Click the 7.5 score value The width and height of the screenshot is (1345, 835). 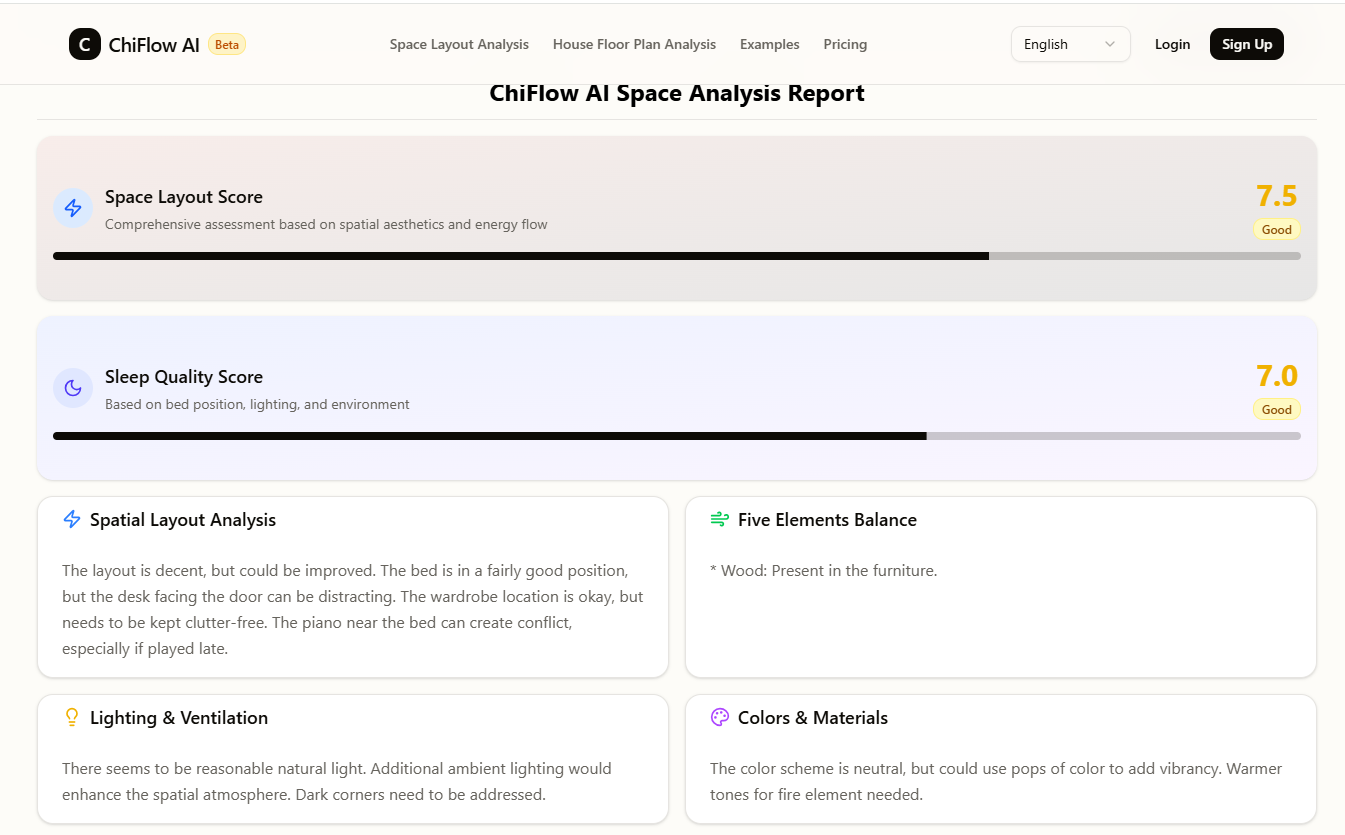[x=1276, y=196]
